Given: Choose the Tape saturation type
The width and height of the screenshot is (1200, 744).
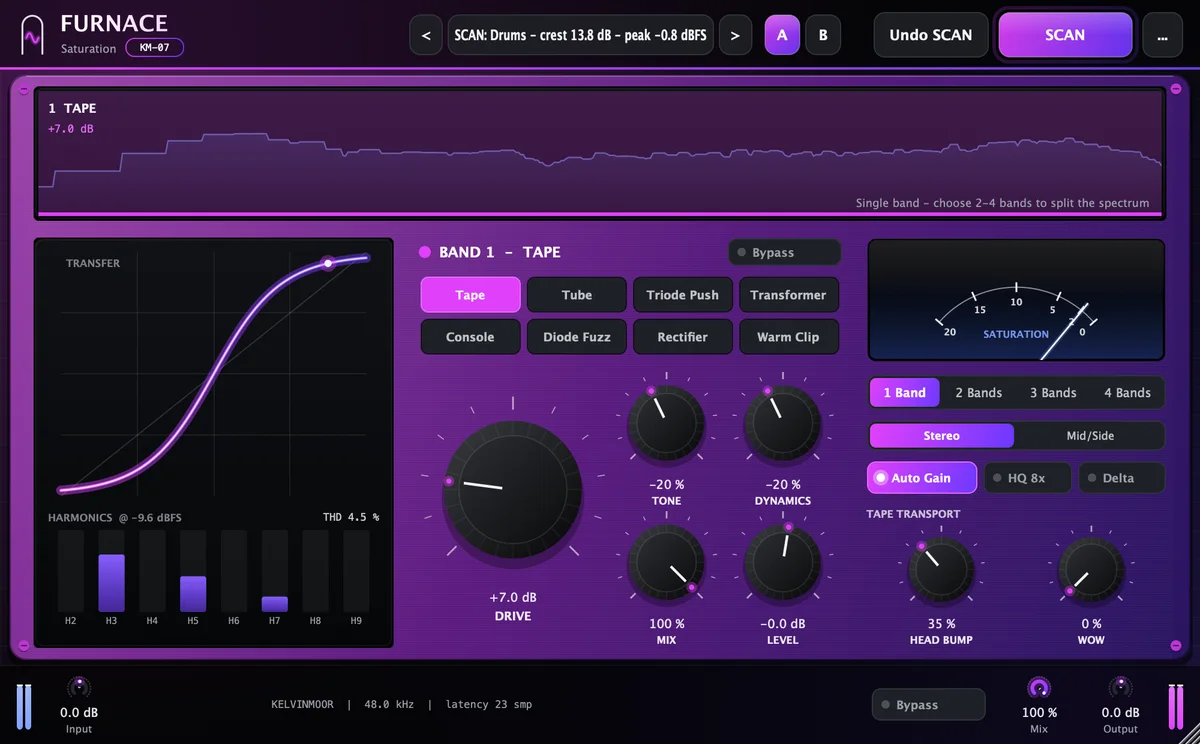Looking at the screenshot, I should click(x=470, y=295).
